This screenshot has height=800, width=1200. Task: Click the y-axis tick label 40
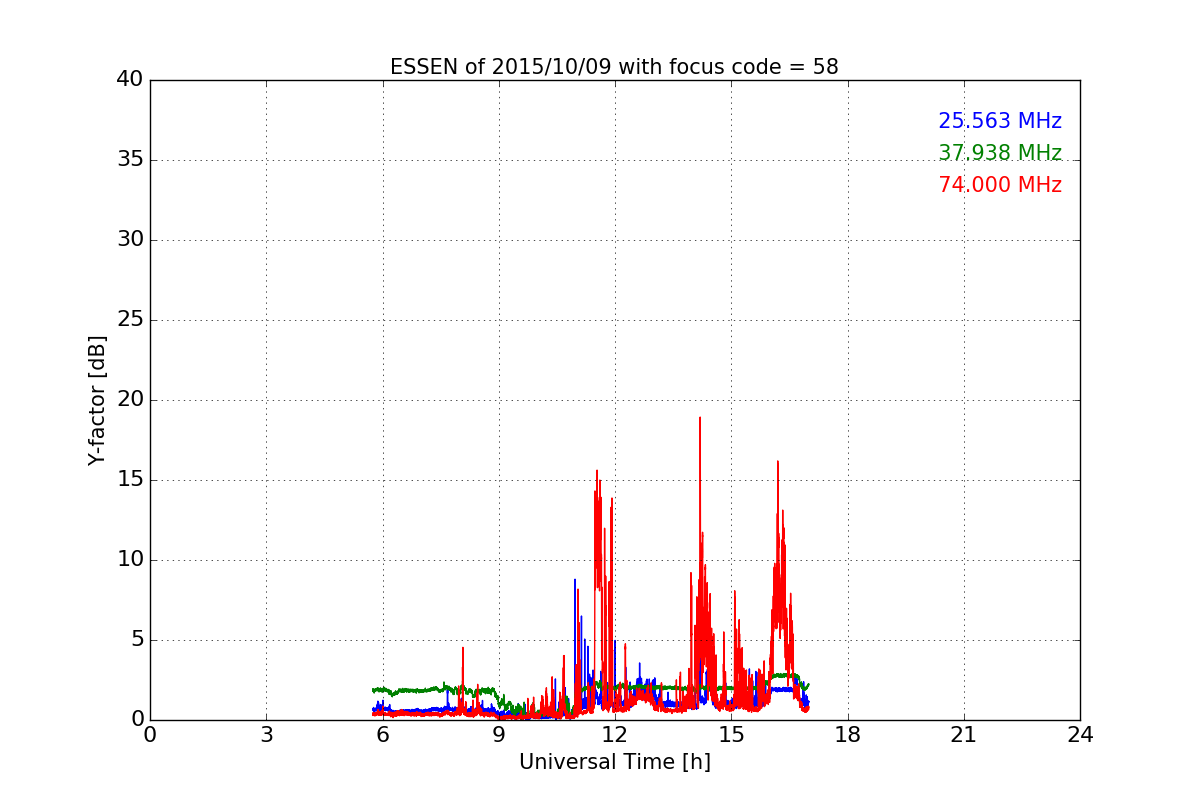point(129,80)
